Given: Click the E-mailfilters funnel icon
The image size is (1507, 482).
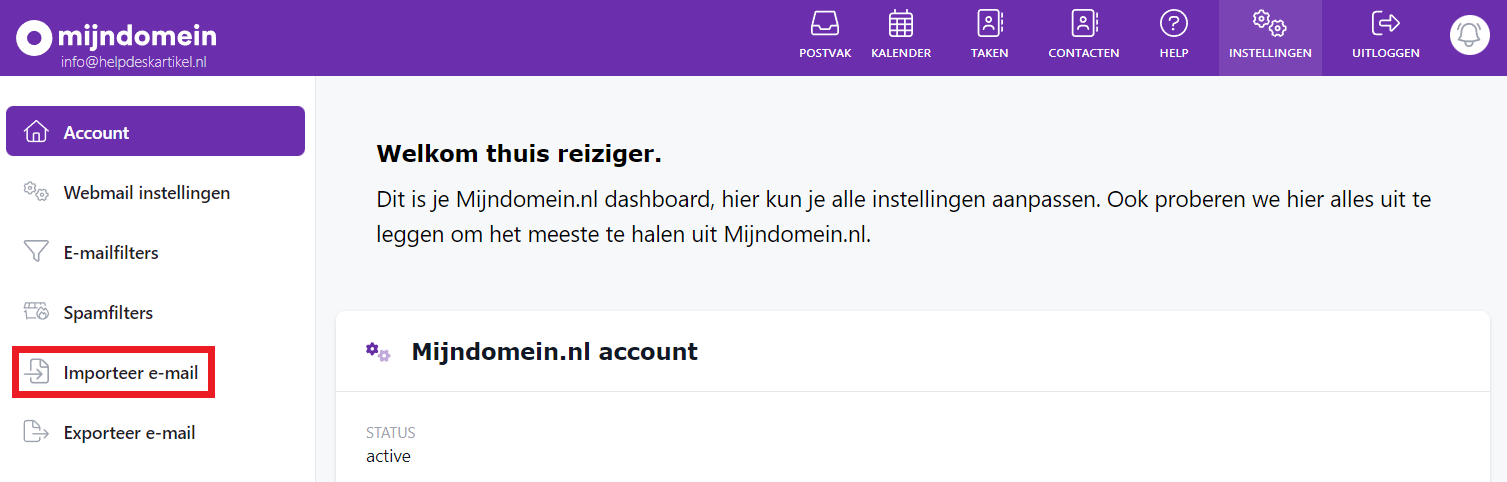Looking at the screenshot, I should 36,253.
